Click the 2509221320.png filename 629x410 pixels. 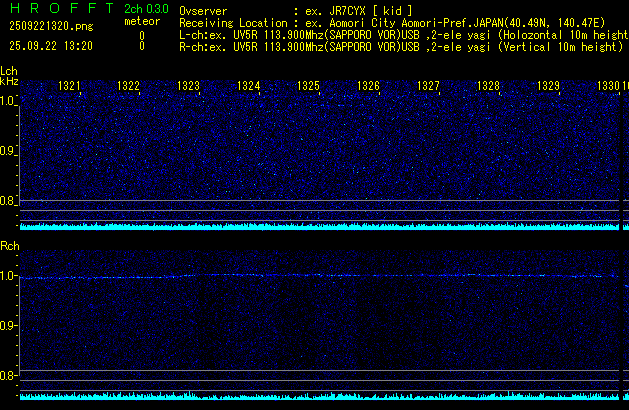50,27
